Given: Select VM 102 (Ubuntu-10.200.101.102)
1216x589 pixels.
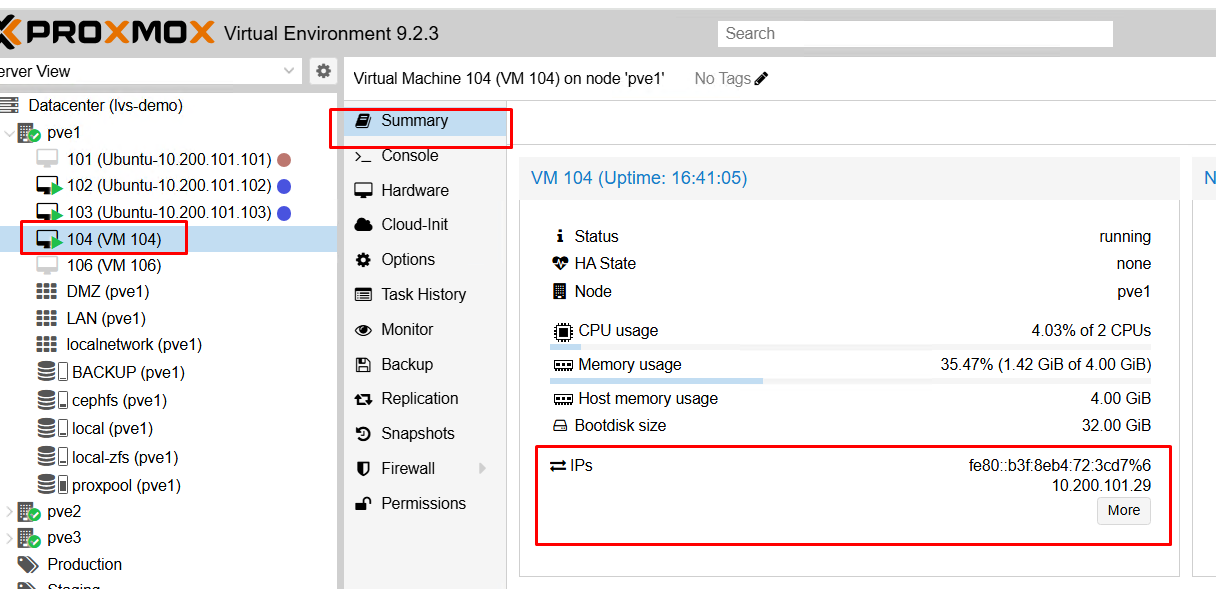Looking at the screenshot, I should [x=169, y=186].
